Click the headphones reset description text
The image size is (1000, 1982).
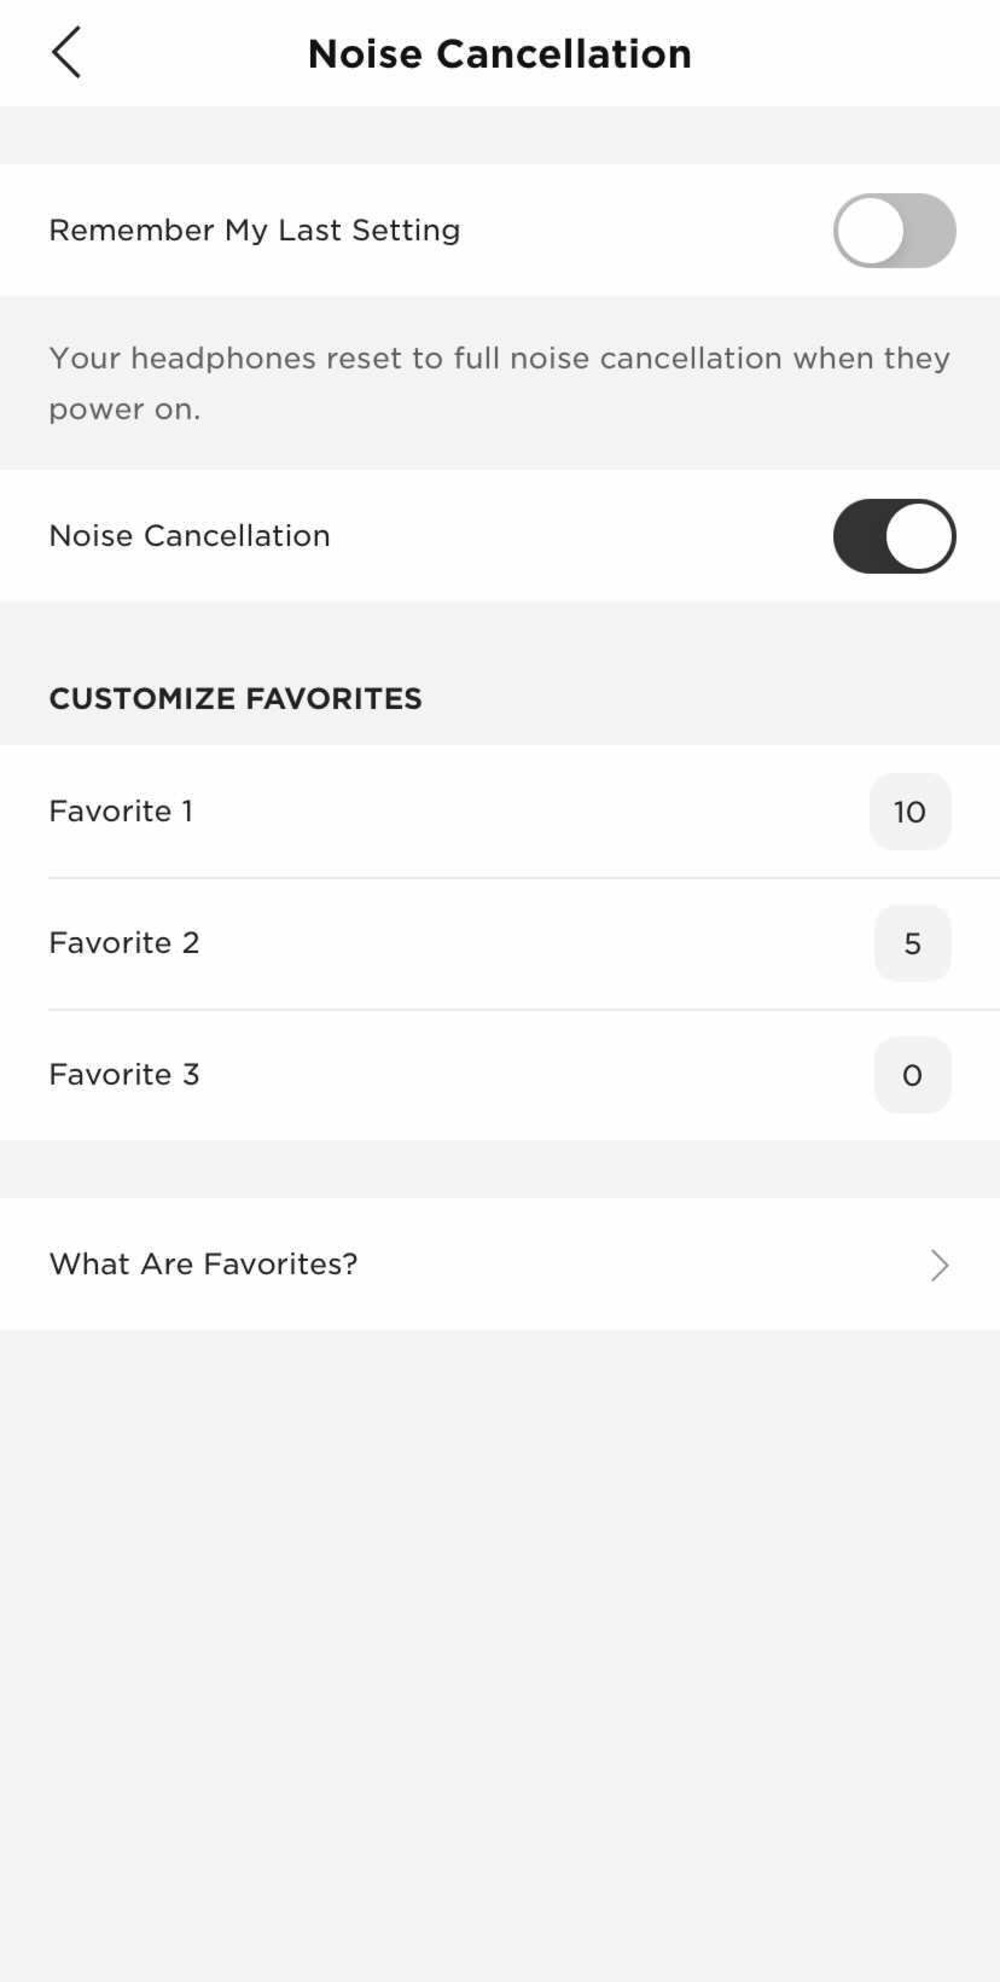(x=498, y=383)
